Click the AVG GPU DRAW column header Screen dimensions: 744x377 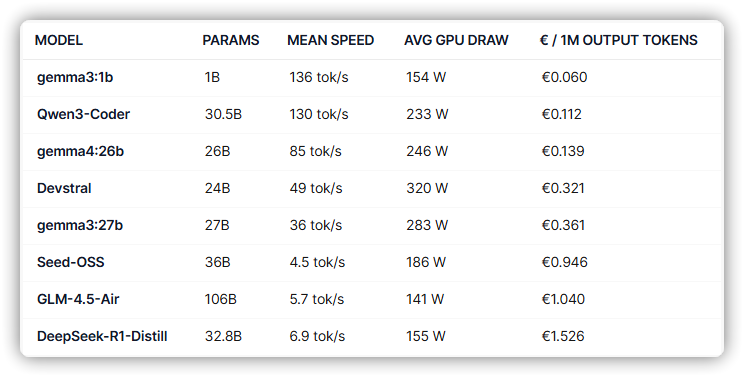(456, 40)
